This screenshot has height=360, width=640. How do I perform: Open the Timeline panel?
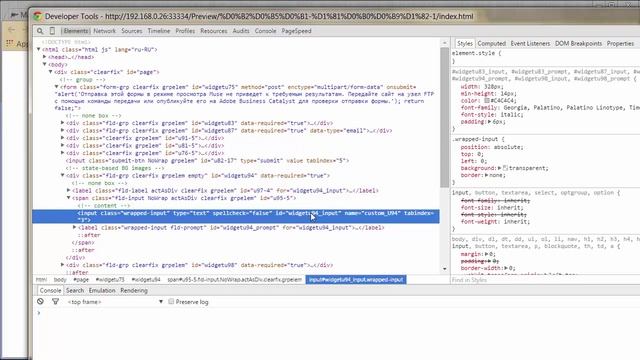click(x=159, y=31)
